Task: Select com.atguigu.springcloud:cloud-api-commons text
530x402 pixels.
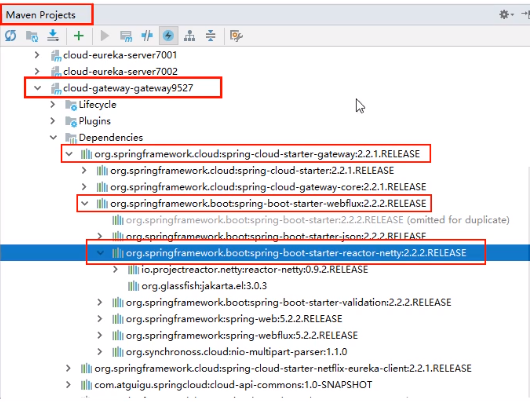Action: pos(233,384)
